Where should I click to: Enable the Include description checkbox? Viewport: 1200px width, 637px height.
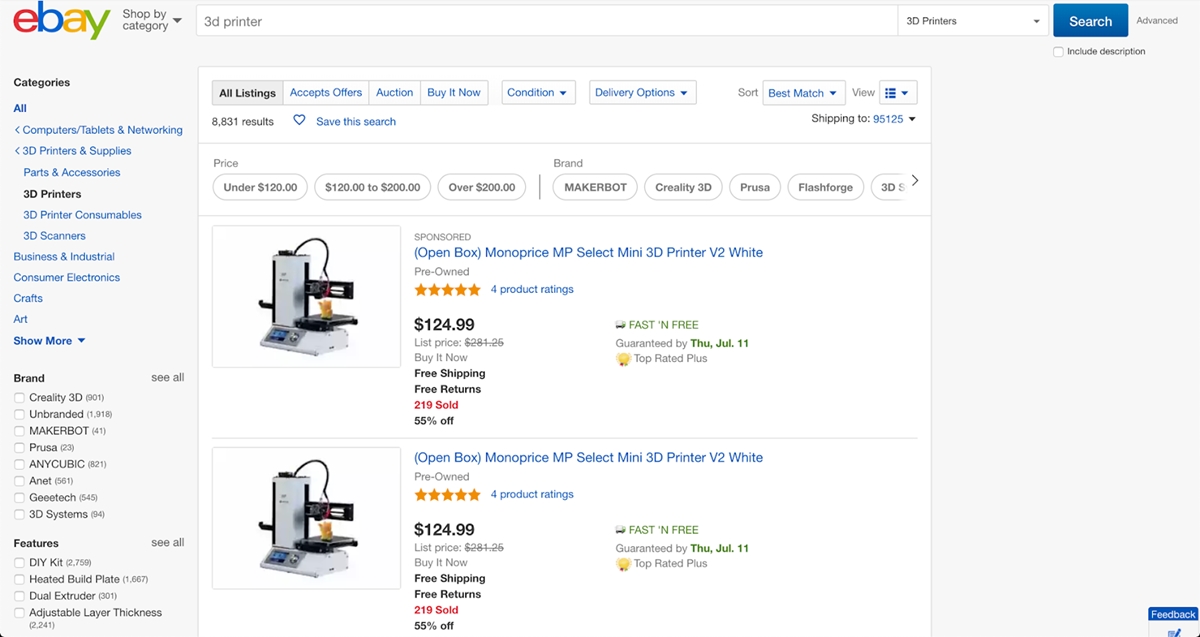1058,51
